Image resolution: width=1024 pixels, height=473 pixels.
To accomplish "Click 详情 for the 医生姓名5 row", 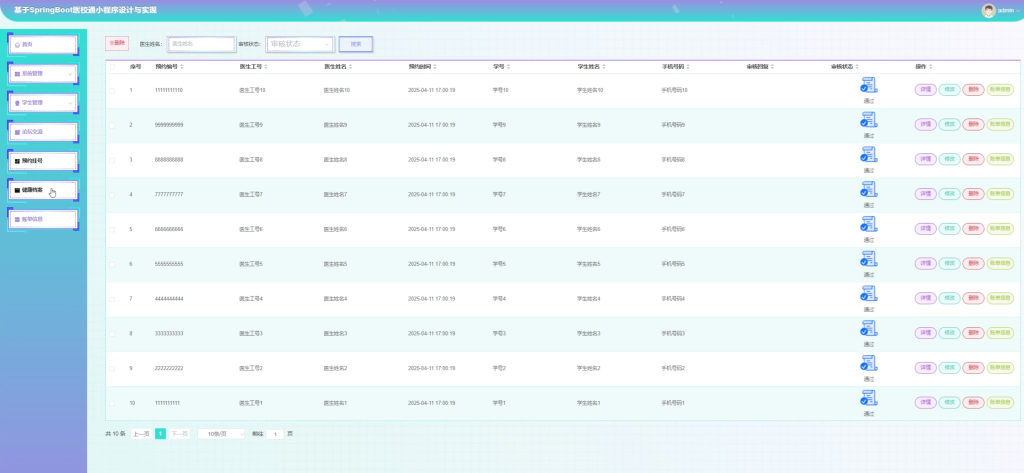I will pyautogui.click(x=925, y=263).
